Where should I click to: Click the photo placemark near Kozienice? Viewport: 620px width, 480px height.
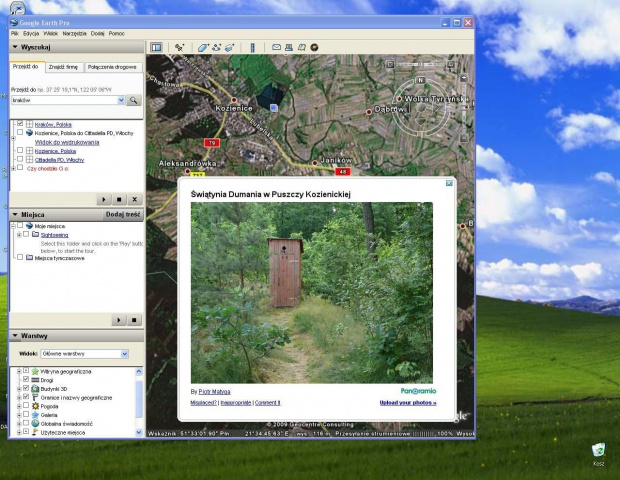(274, 108)
